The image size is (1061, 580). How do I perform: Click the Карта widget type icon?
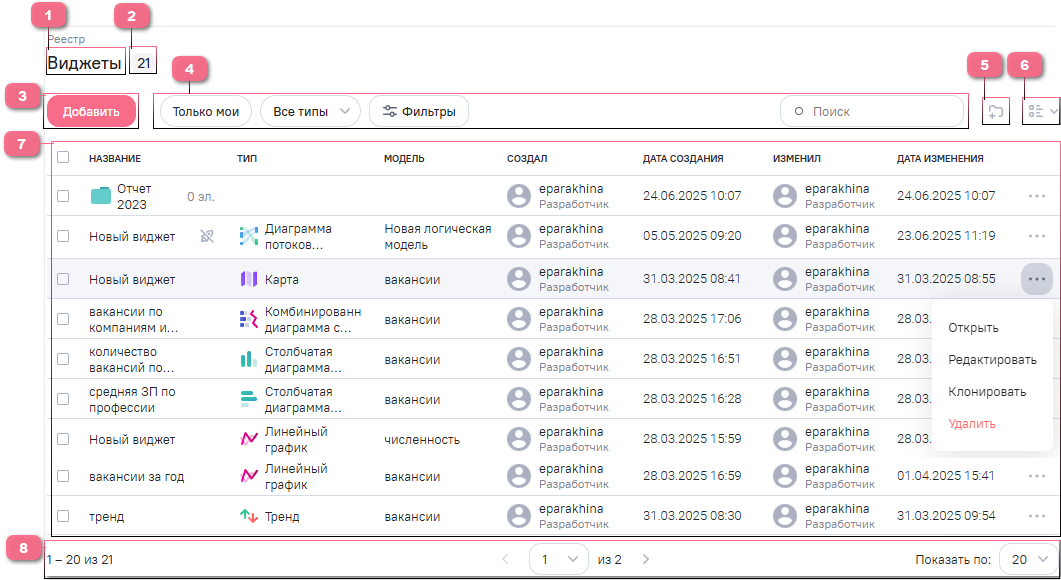(x=249, y=279)
